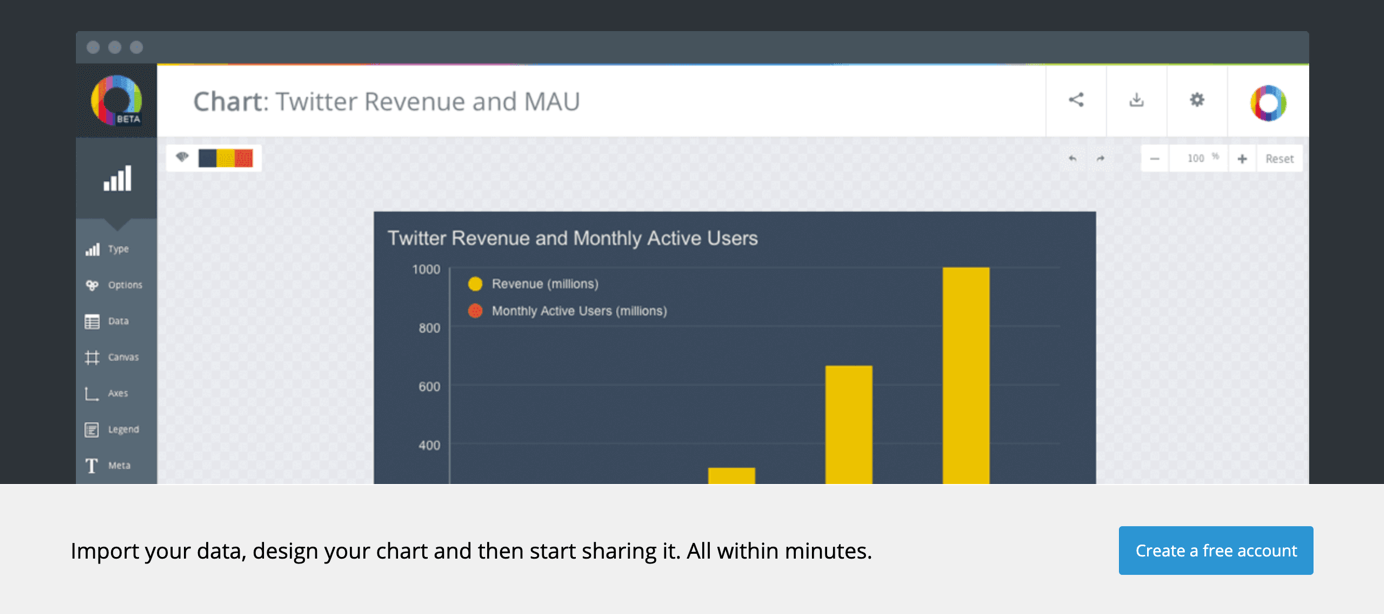Click the "800" y-axis label
This screenshot has height=614, width=1384.
pyautogui.click(x=429, y=328)
